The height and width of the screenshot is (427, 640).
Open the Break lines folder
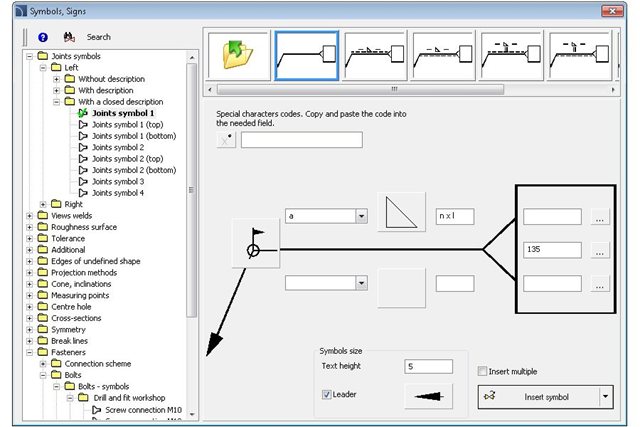[69, 341]
